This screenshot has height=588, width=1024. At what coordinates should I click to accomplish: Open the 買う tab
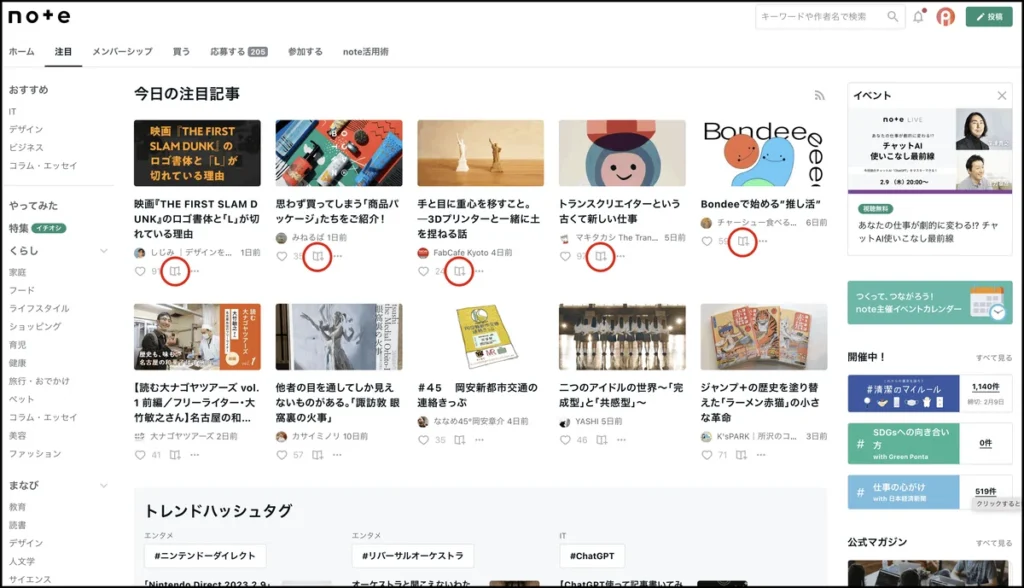(x=181, y=52)
